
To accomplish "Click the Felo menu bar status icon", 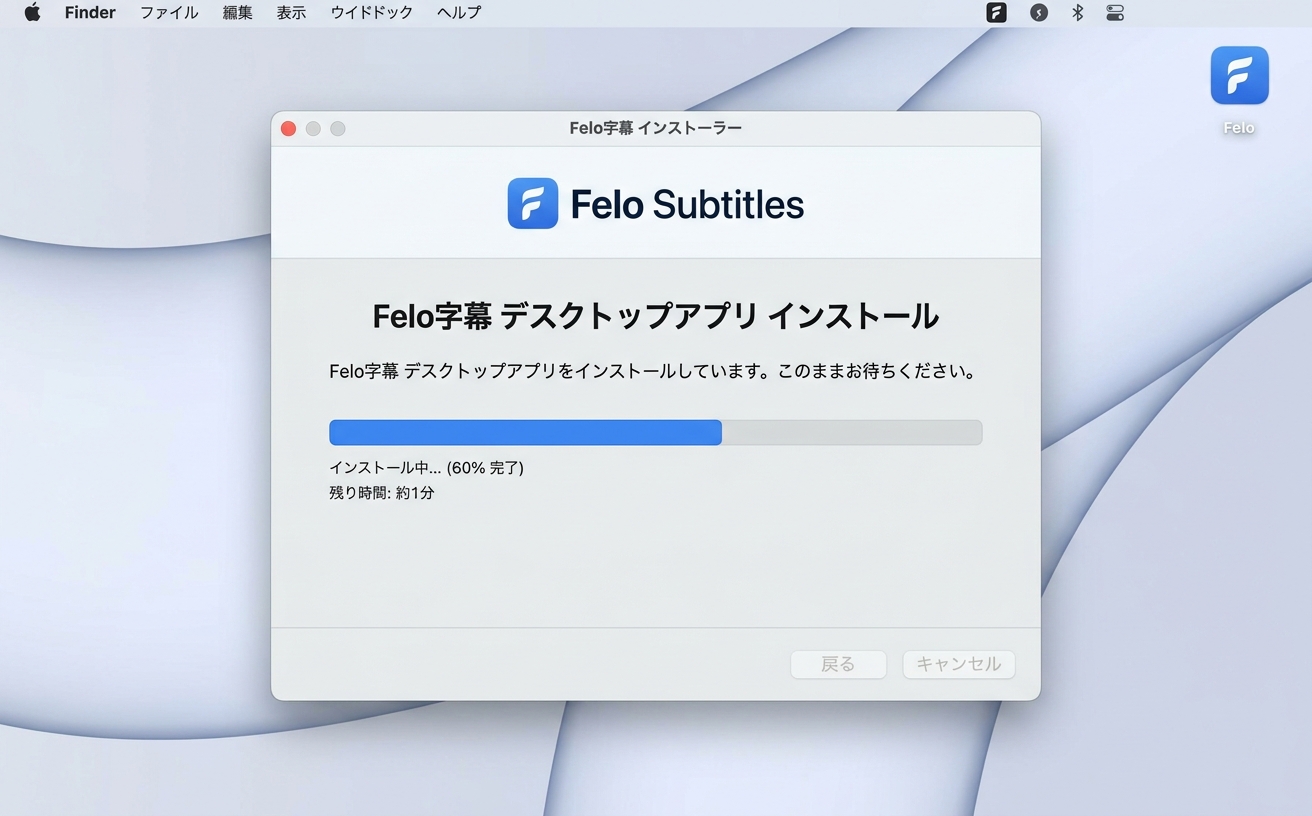I will coord(996,13).
